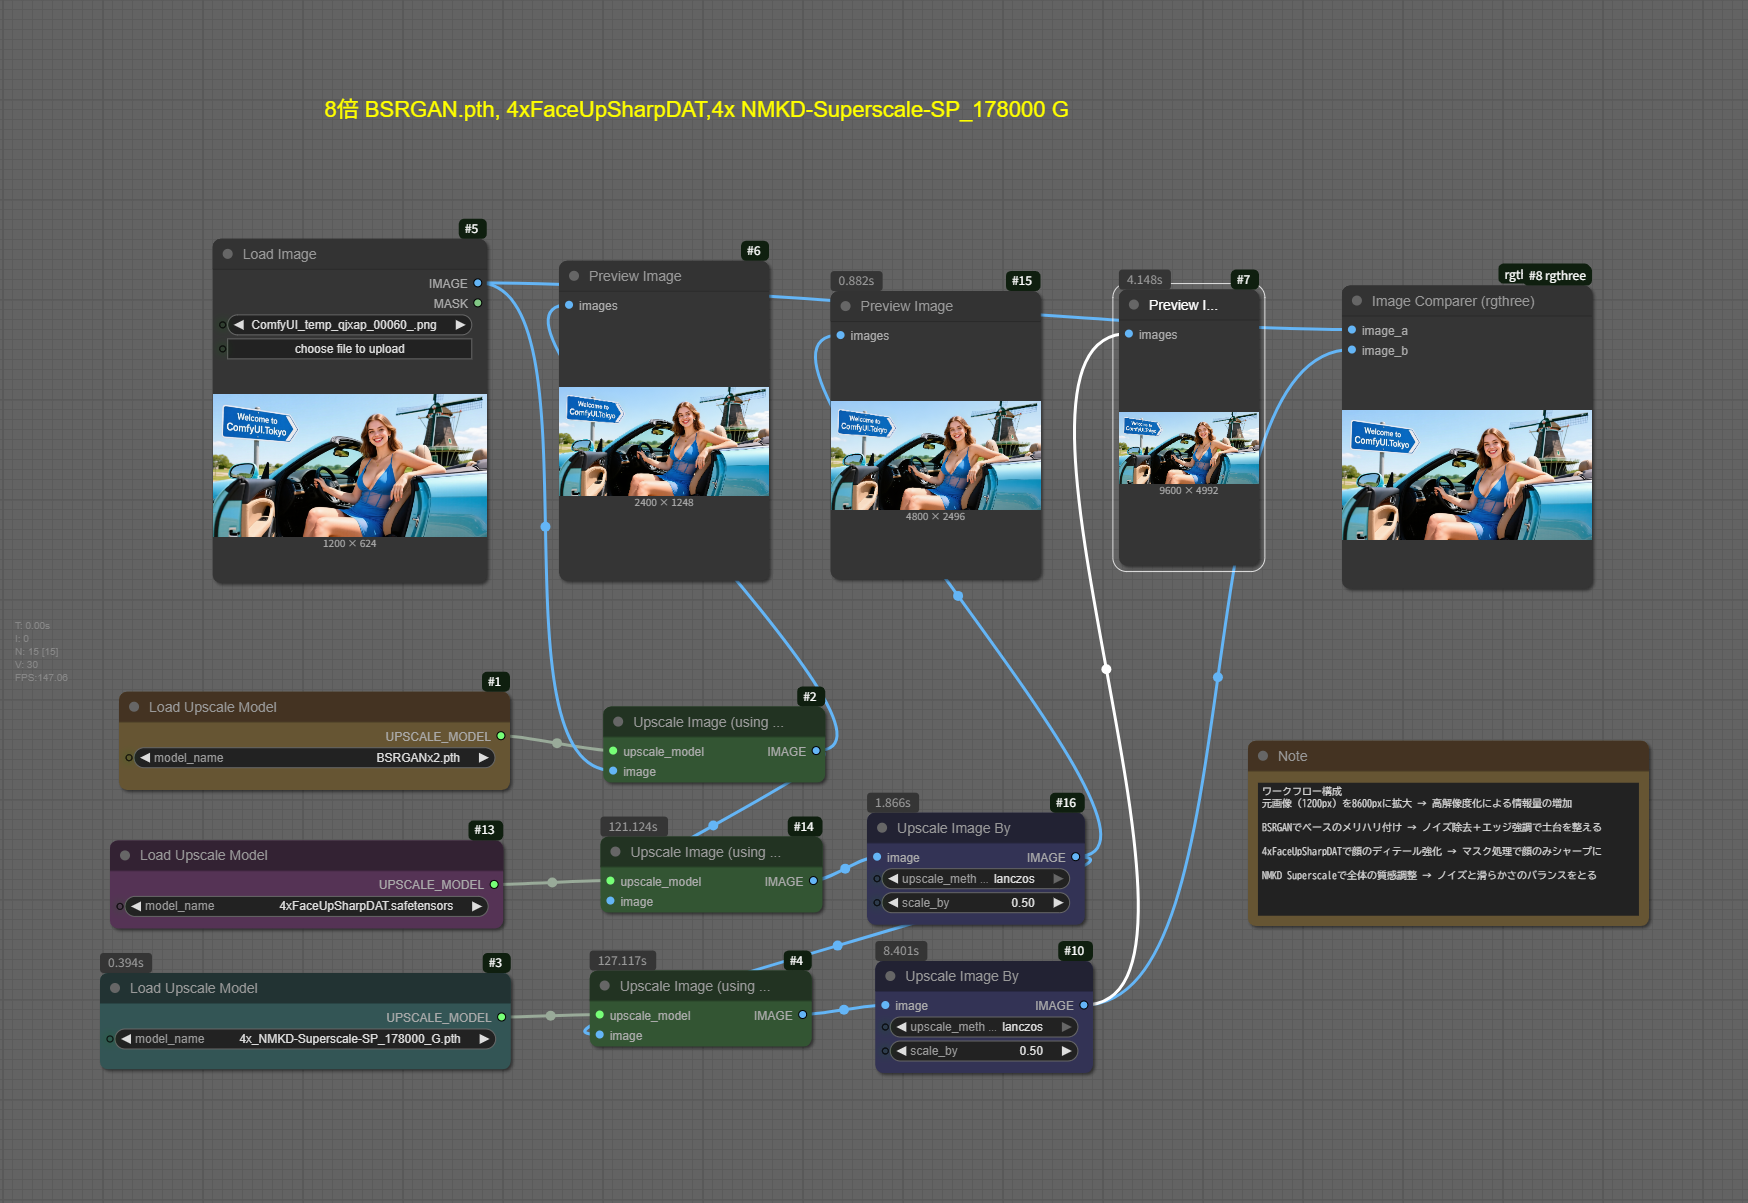This screenshot has height=1203, width=1748.
Task: Increase scale_by value with right arrow in node #10
Action: pyautogui.click(x=1066, y=1051)
